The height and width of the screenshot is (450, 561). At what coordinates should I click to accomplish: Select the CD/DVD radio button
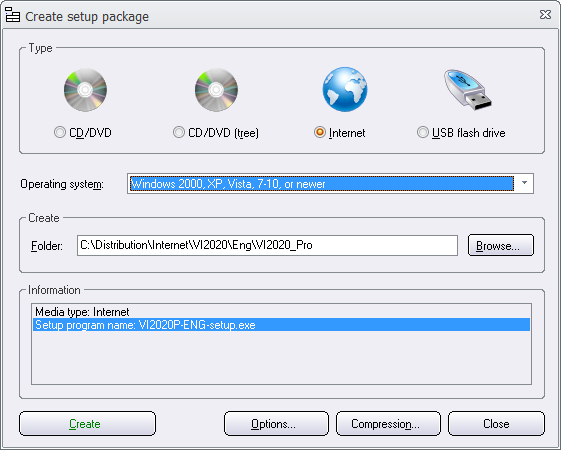pyautogui.click(x=60, y=132)
